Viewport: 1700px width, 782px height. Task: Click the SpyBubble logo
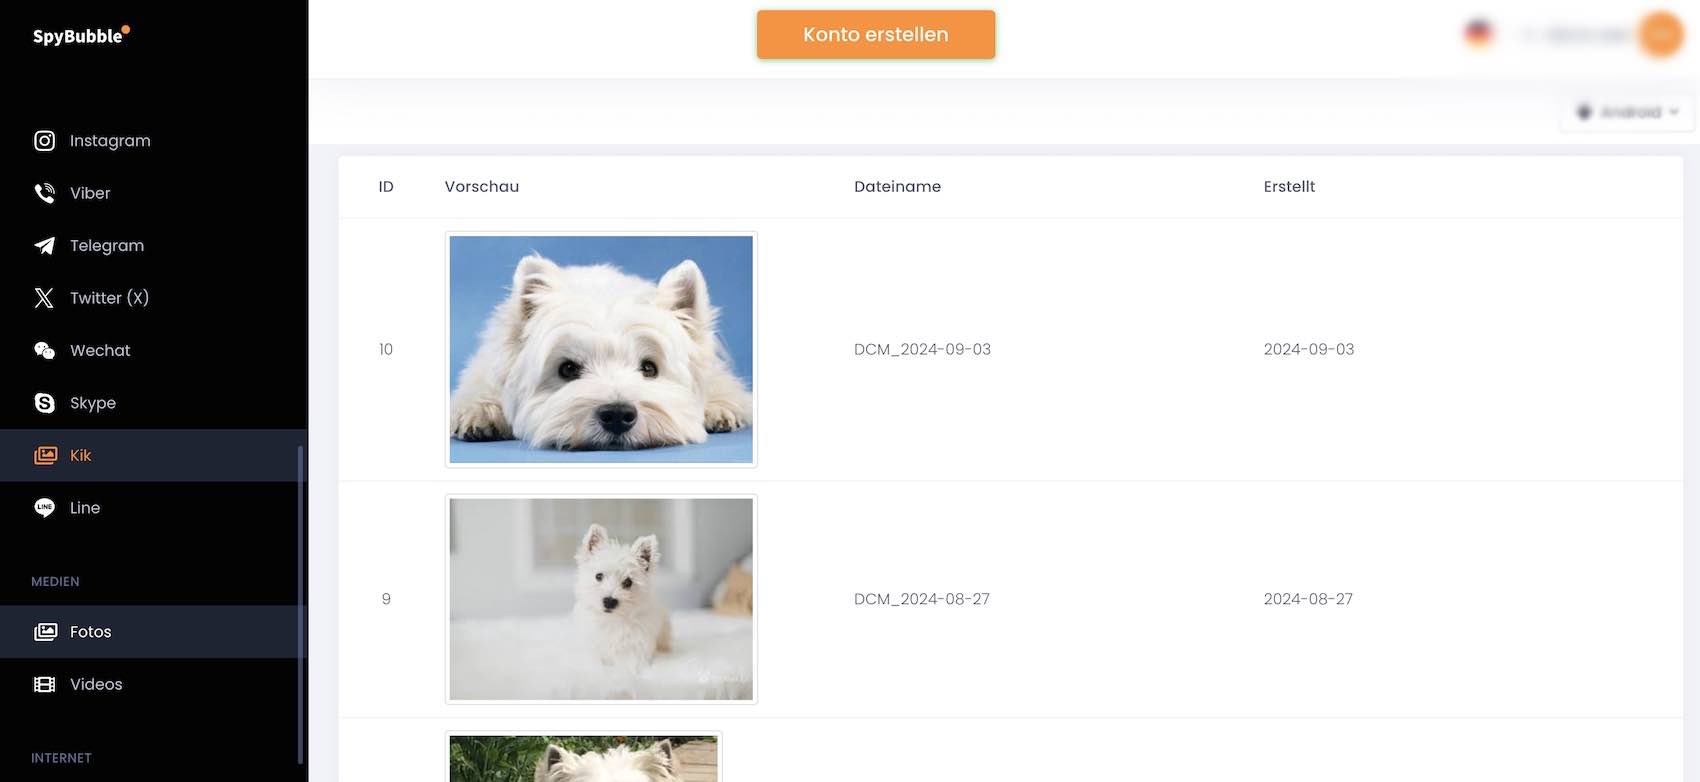[x=81, y=36]
